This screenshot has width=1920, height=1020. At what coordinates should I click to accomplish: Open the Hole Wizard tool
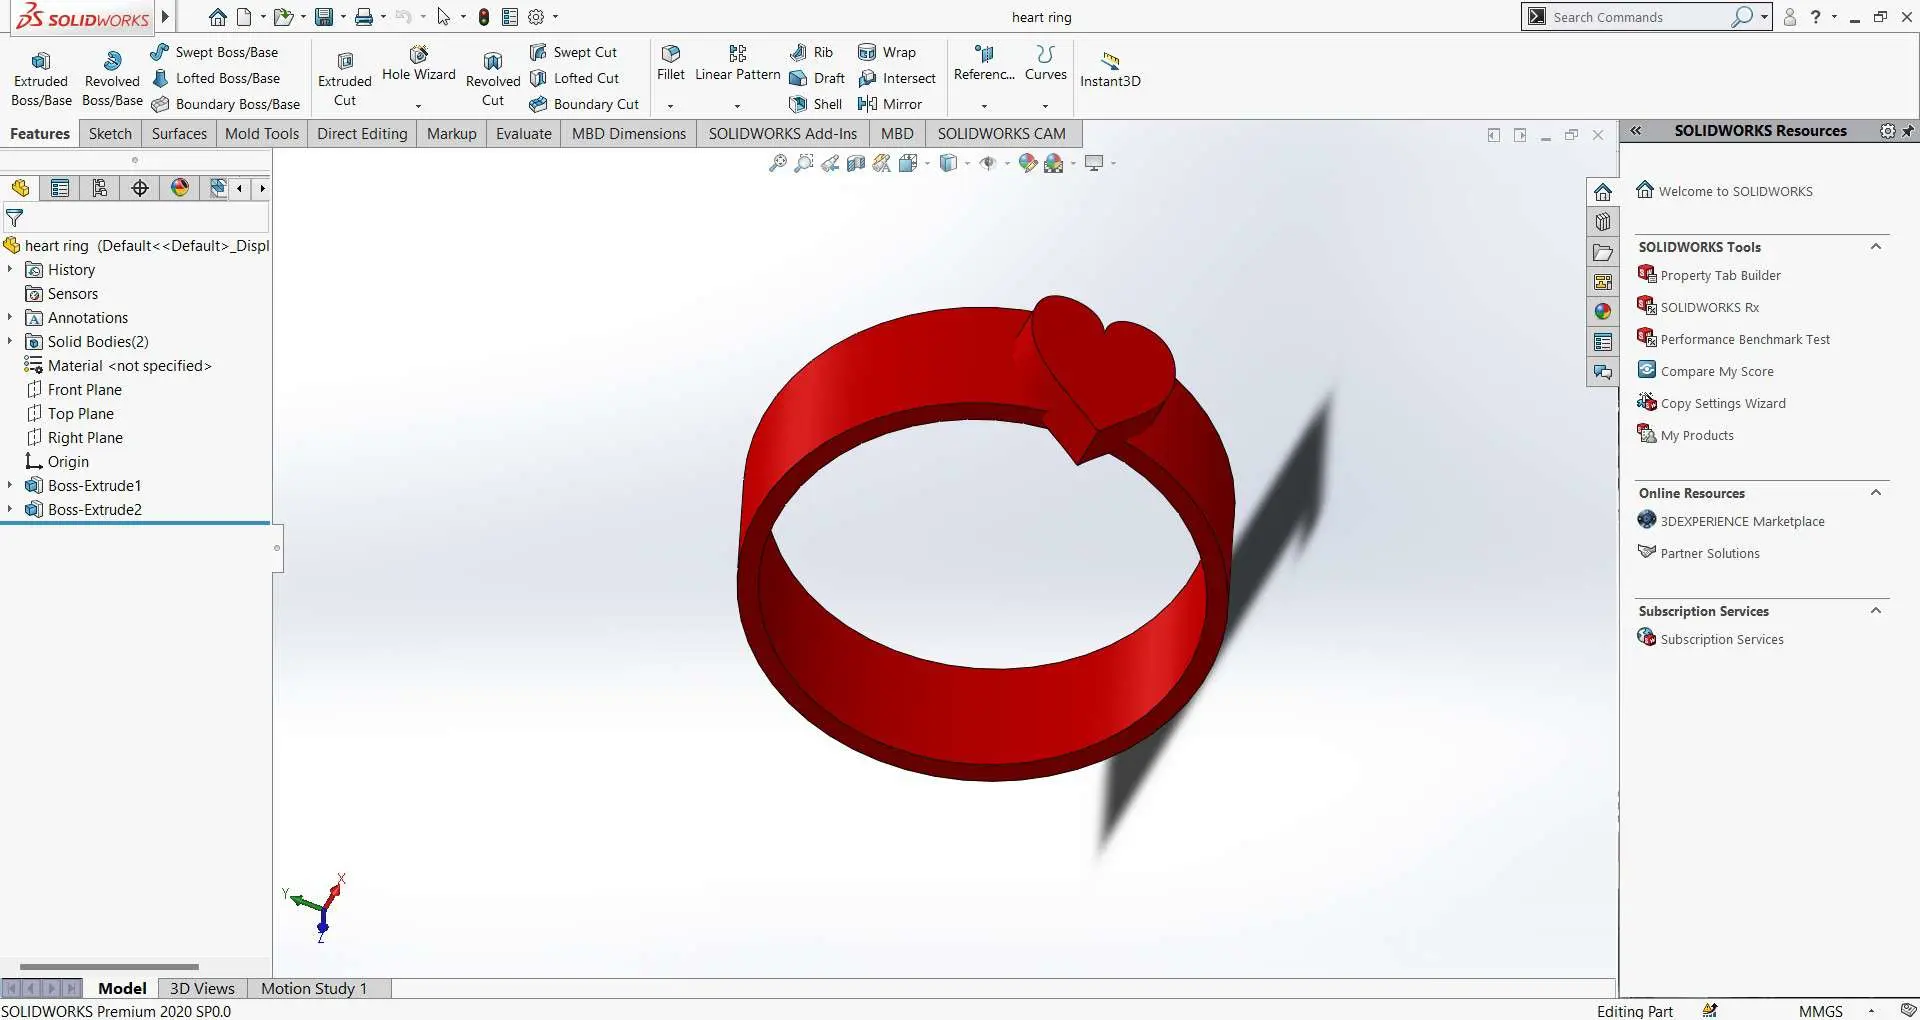pos(418,64)
